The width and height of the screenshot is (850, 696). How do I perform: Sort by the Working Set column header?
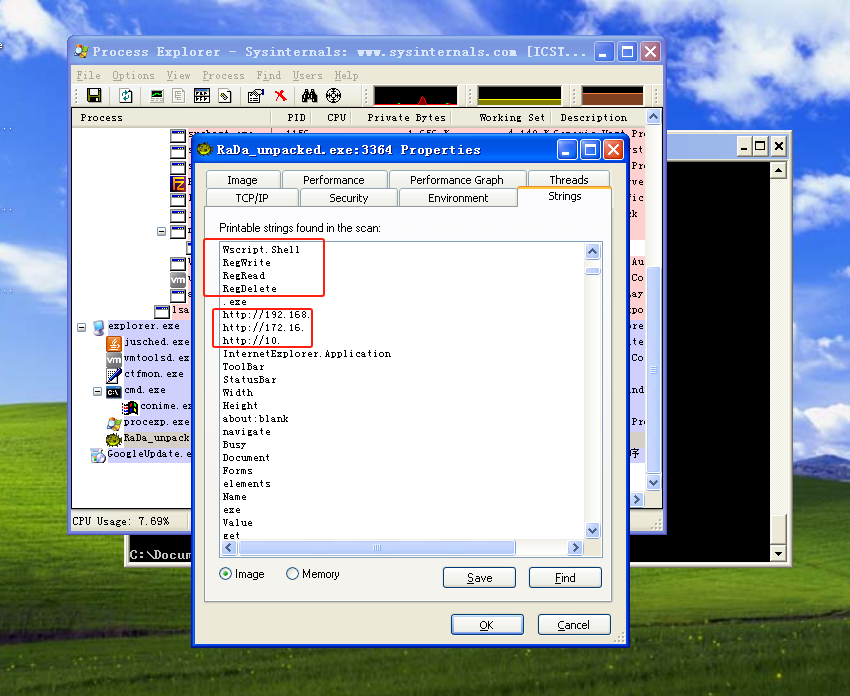pyautogui.click(x=512, y=118)
